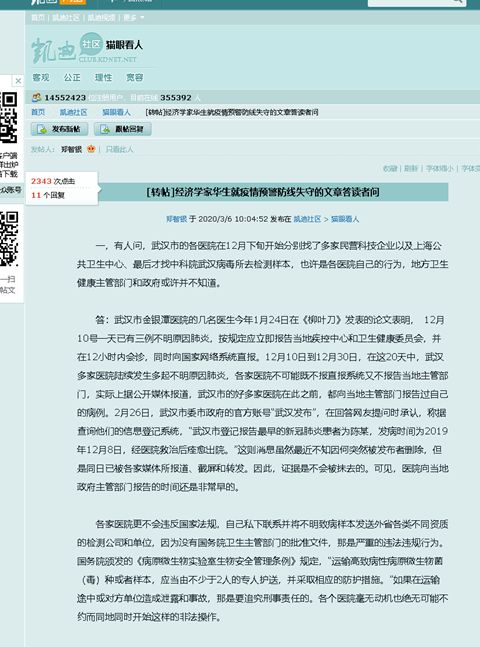
Task: Click the 猫眼看人 breadcrumb link
Action: pos(116,112)
